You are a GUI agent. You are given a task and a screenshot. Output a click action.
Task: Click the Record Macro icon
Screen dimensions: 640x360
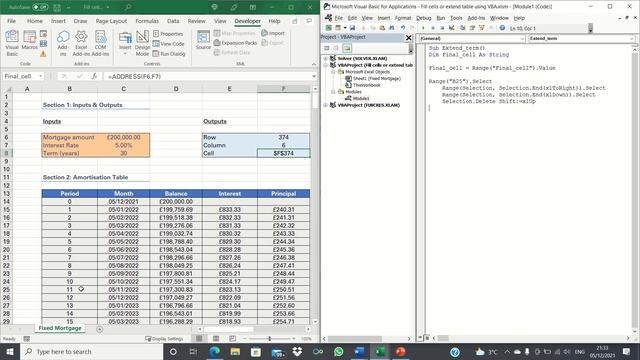(x=43, y=34)
